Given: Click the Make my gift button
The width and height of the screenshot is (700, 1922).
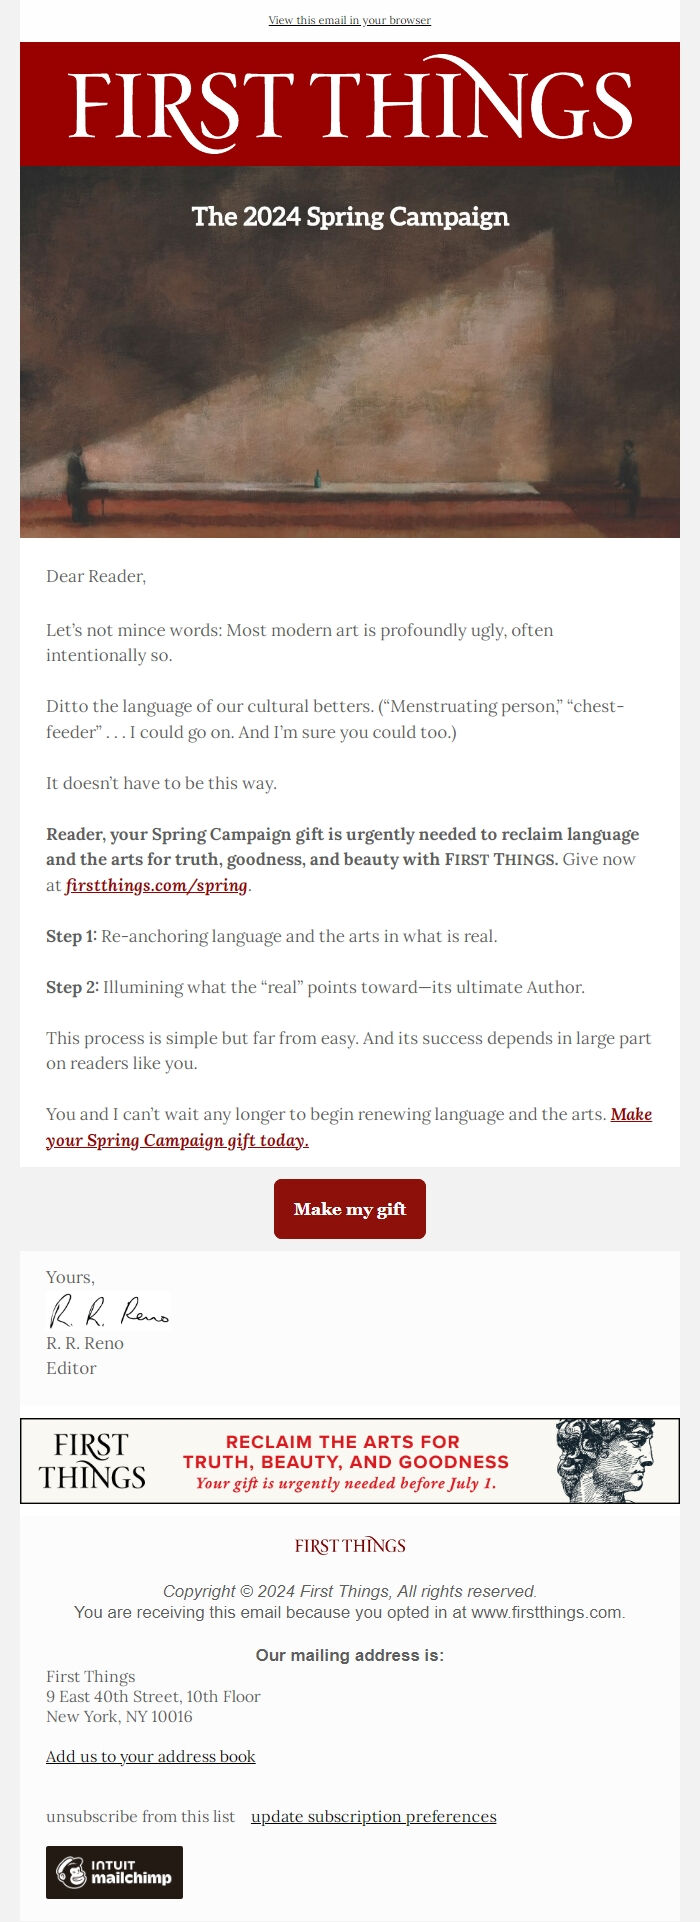Looking at the screenshot, I should [349, 1208].
